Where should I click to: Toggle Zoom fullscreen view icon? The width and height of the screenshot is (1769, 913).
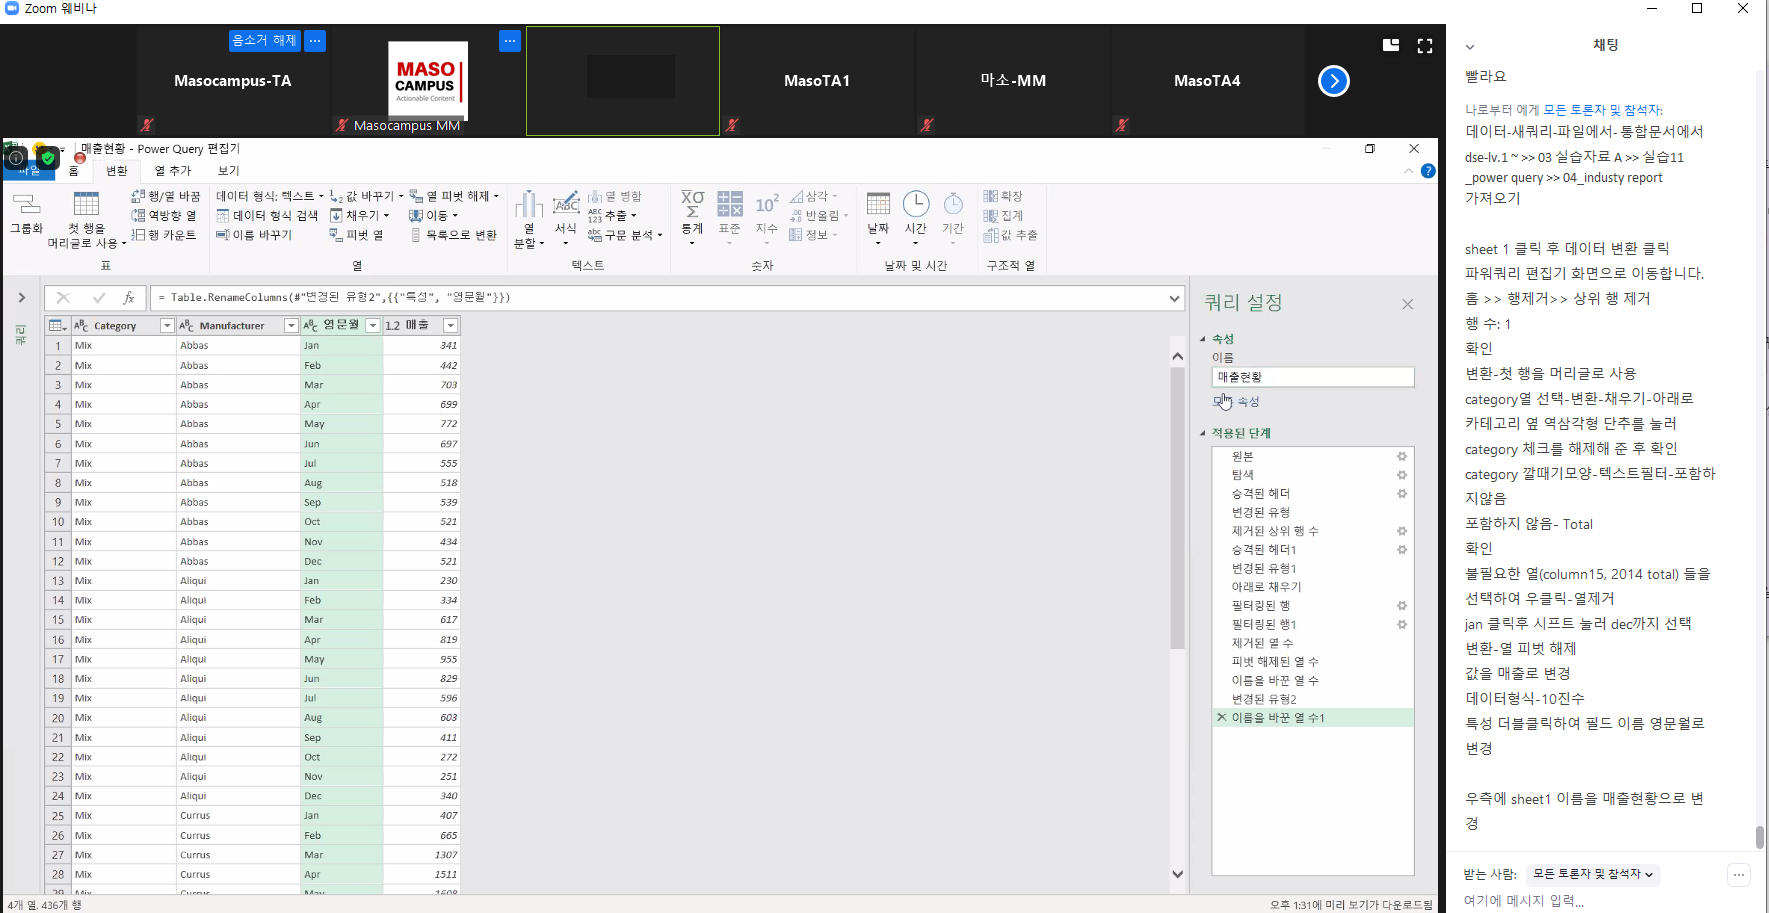[x=1425, y=46]
